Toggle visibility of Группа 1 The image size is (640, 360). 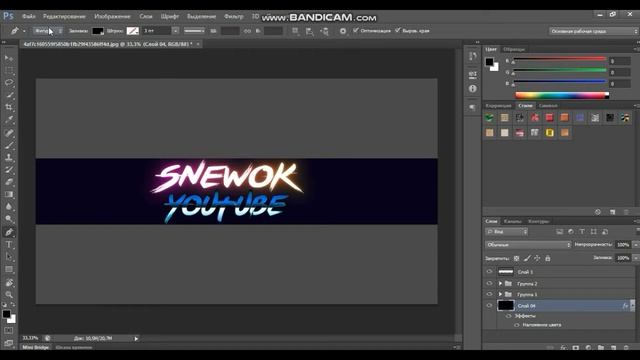489,294
